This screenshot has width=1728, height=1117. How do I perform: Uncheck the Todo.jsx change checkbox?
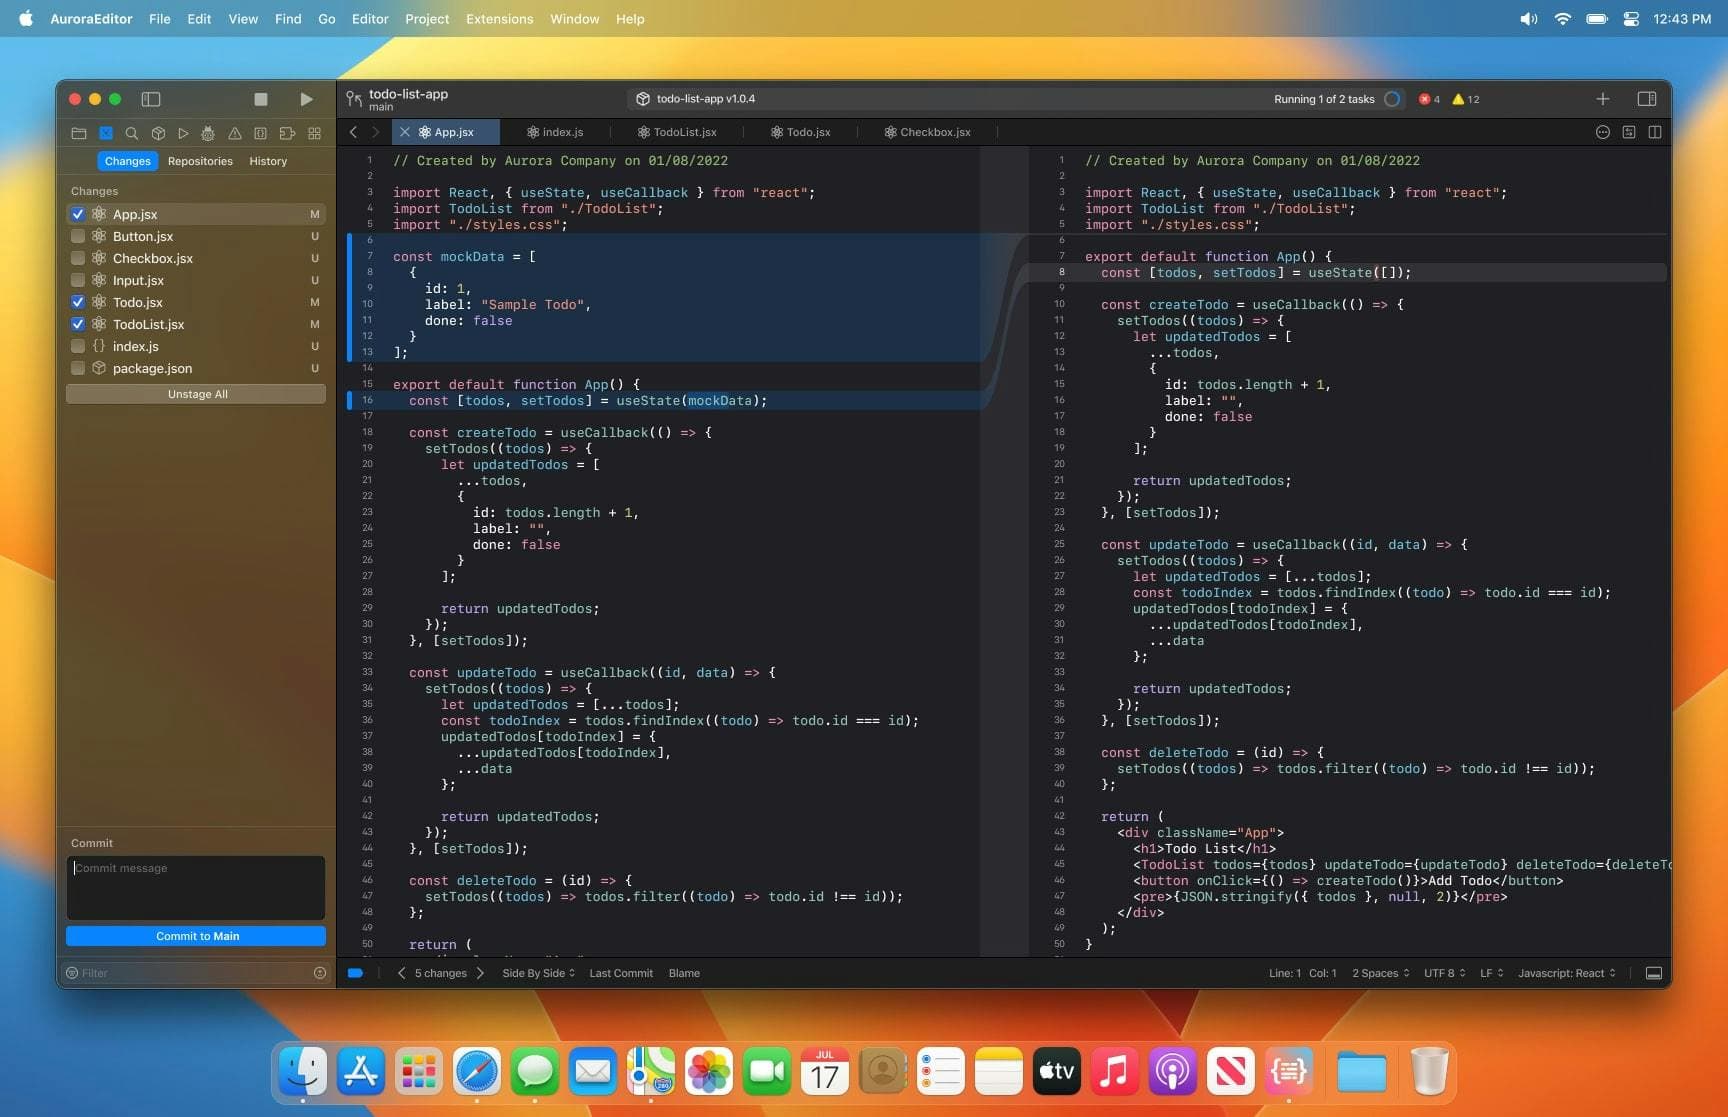[78, 302]
